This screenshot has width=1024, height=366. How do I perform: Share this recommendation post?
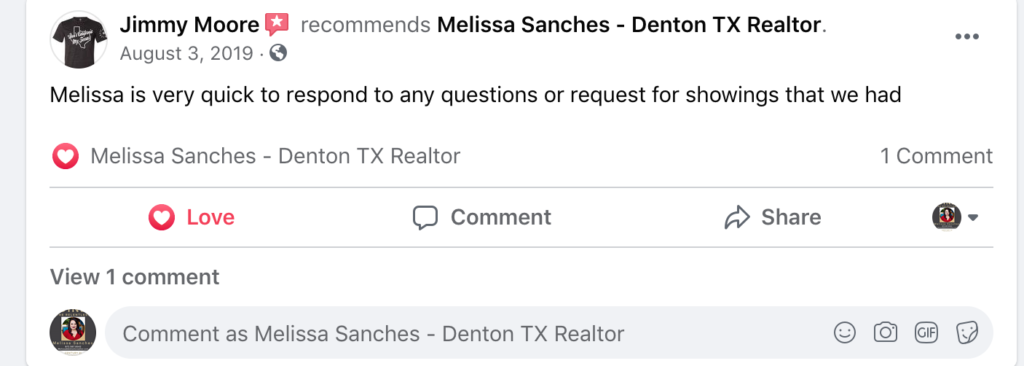[772, 217]
